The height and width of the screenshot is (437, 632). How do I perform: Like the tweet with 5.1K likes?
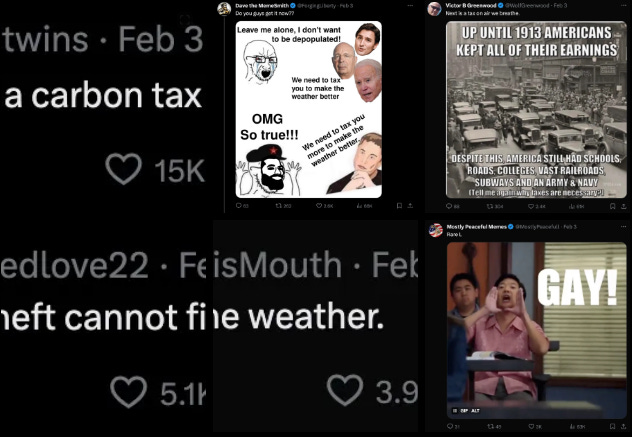pyautogui.click(x=129, y=392)
